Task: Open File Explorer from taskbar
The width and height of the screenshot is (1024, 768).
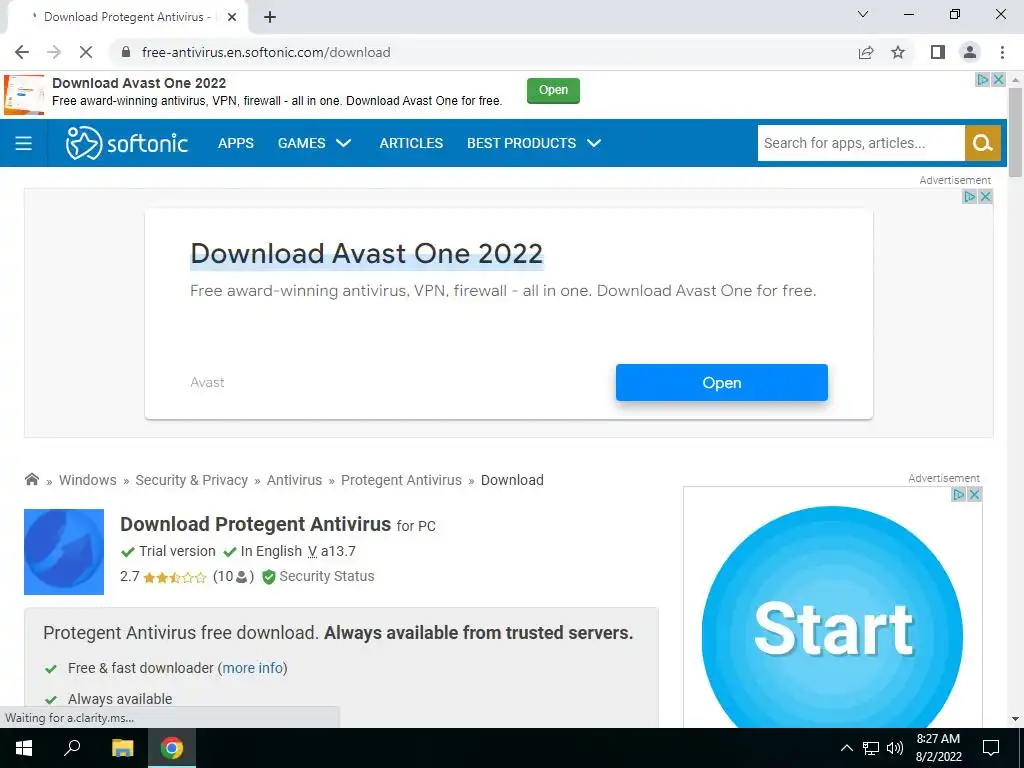Action: [x=122, y=748]
